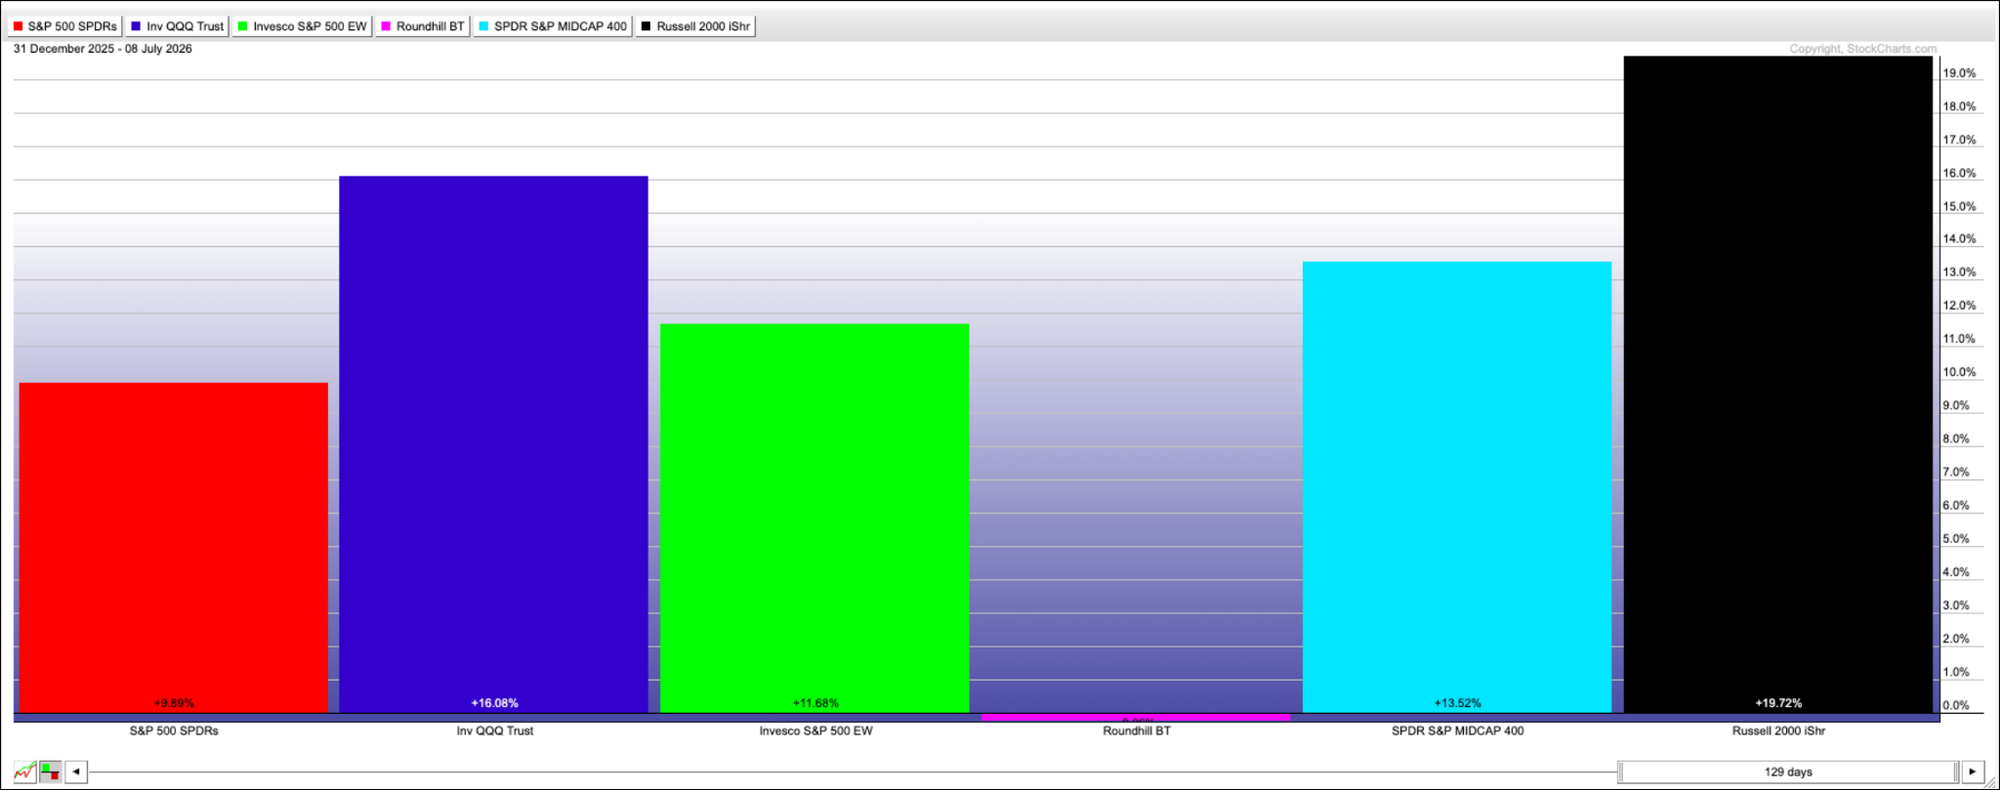
Task: Click the red legend color square
Action: pyautogui.click(x=18, y=26)
